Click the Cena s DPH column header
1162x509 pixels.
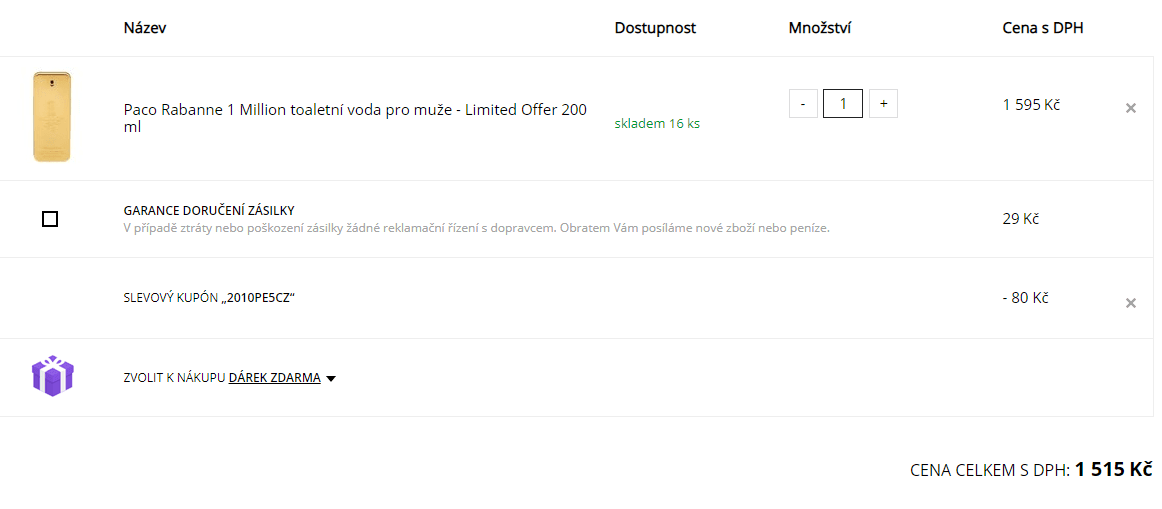1043,28
